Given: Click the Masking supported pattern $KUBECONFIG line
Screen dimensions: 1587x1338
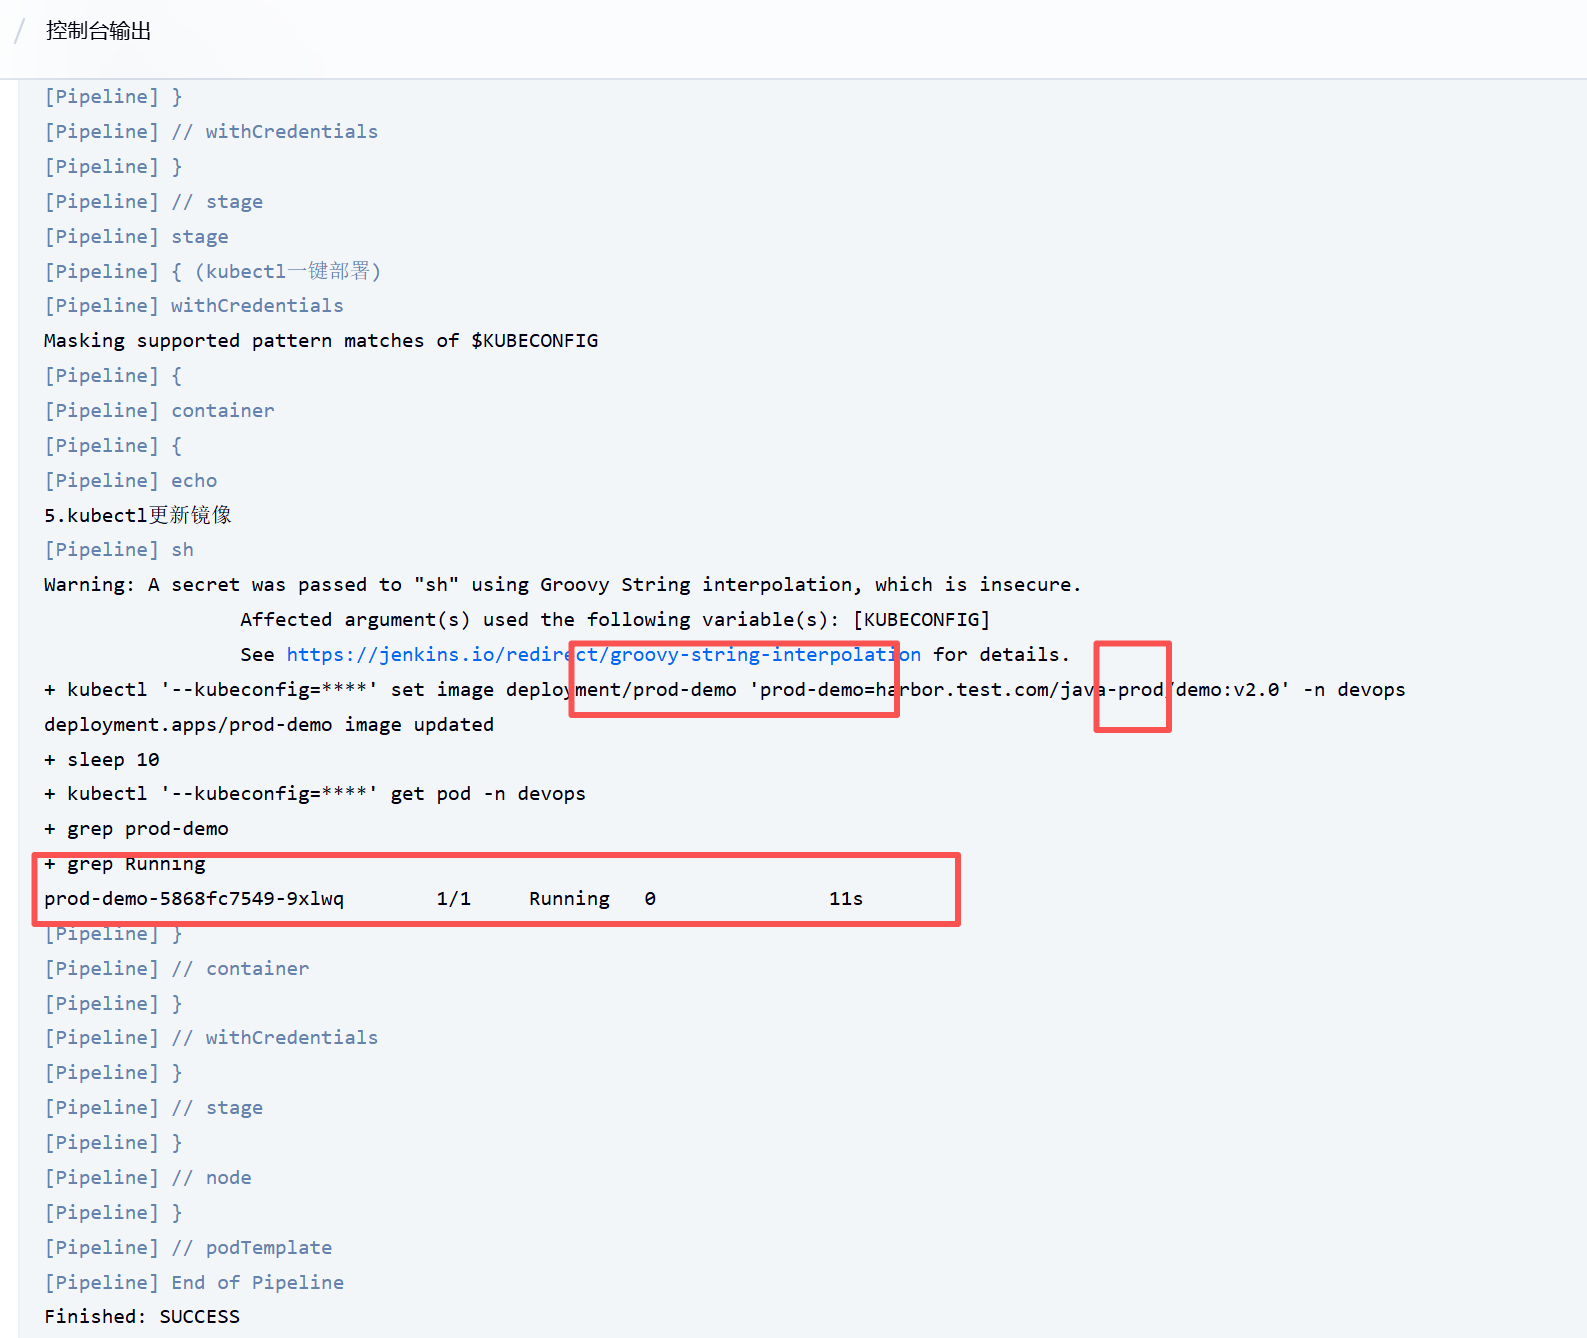Looking at the screenshot, I should coord(320,341).
